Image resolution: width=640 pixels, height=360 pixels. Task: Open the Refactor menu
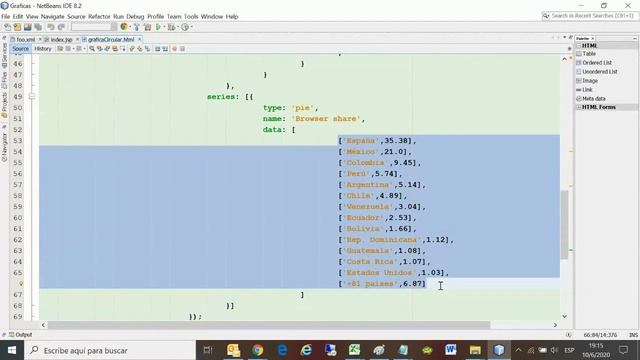click(x=99, y=17)
